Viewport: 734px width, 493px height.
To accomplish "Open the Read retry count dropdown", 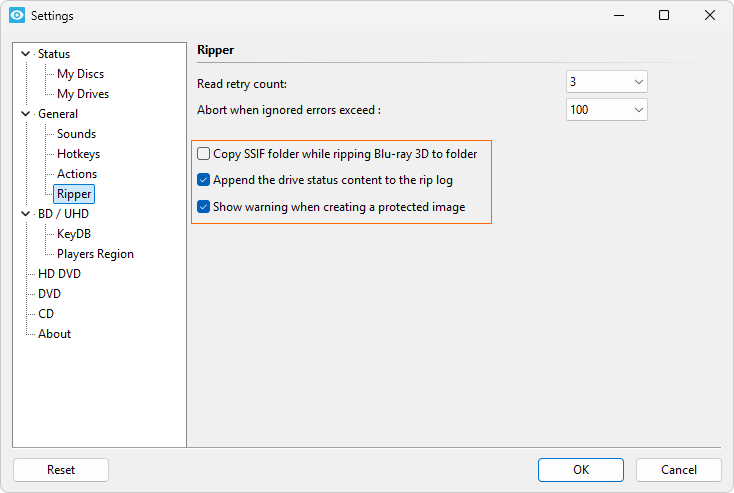I will [x=607, y=82].
